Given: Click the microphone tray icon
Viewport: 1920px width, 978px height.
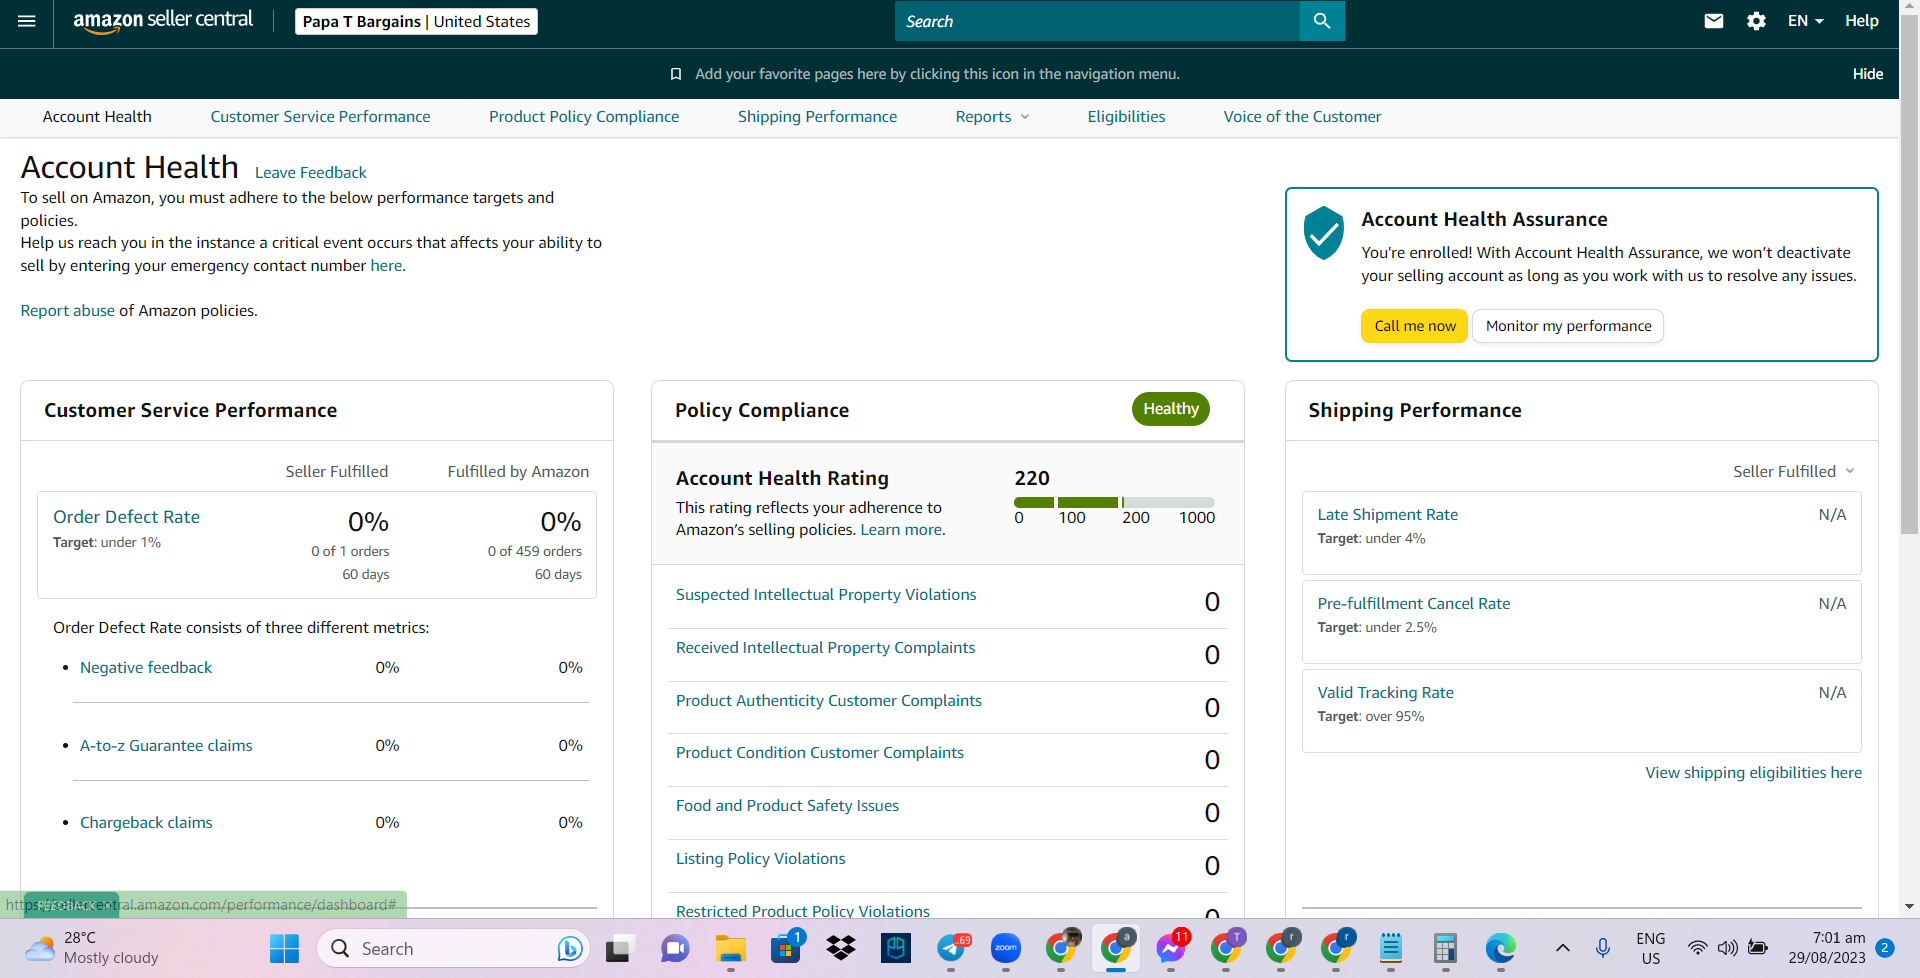Looking at the screenshot, I should click(x=1603, y=948).
